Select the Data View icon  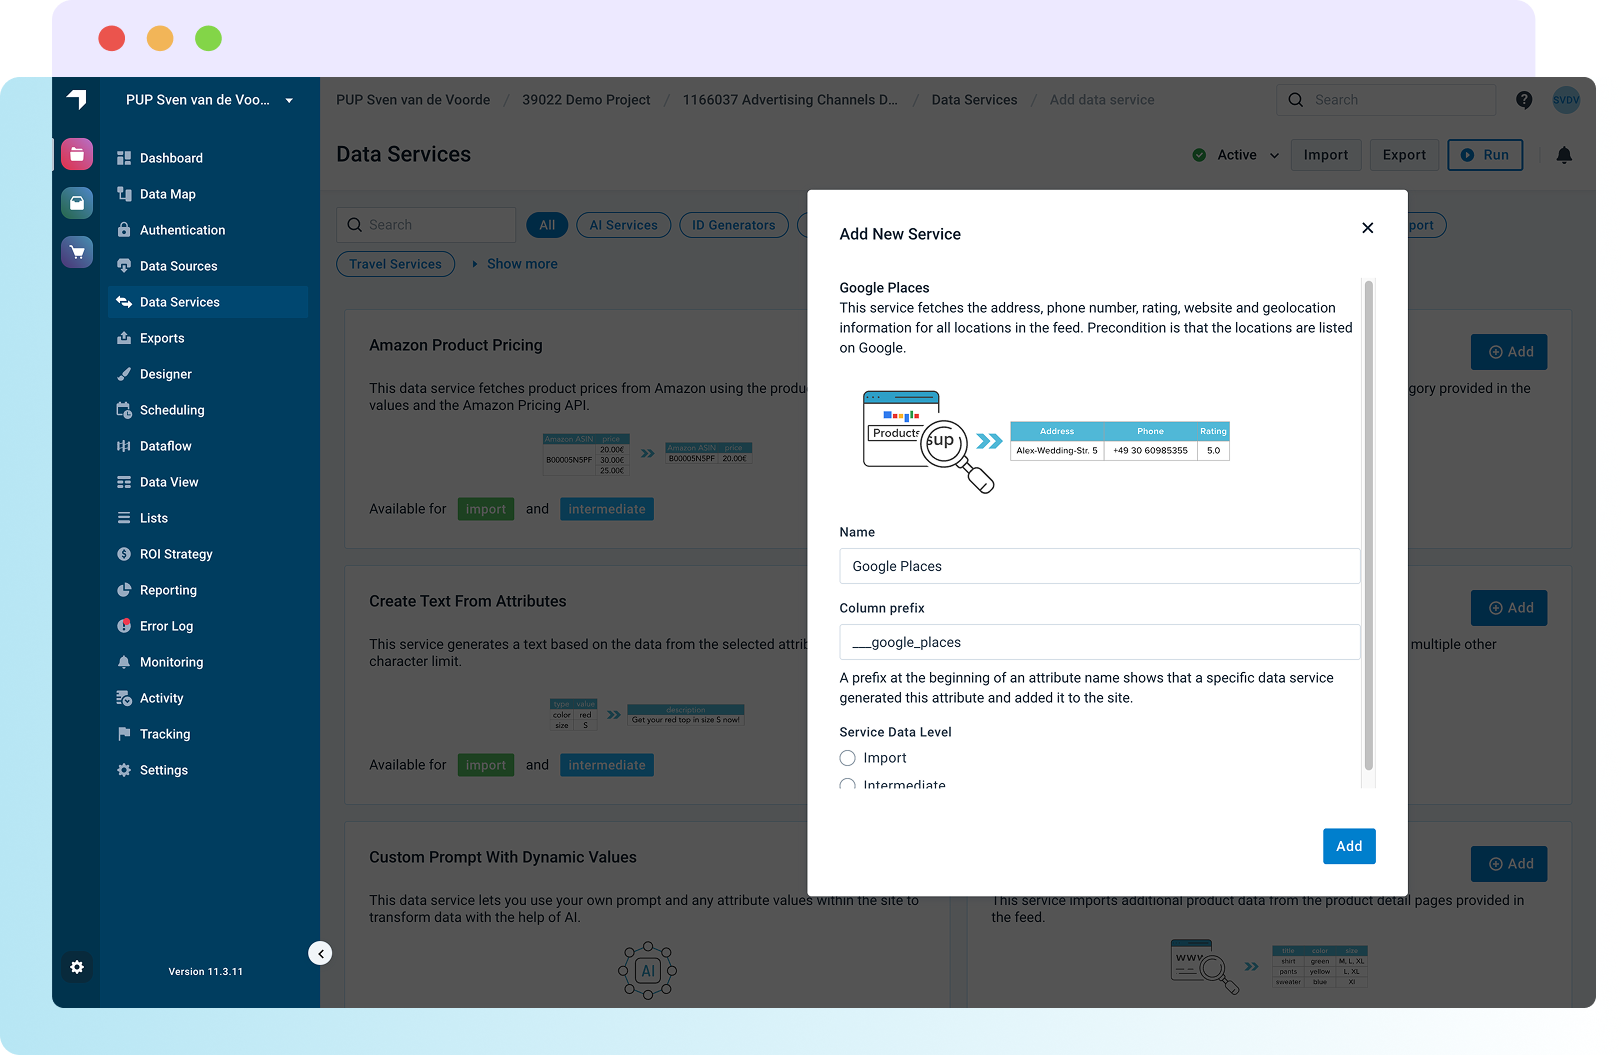click(x=124, y=482)
